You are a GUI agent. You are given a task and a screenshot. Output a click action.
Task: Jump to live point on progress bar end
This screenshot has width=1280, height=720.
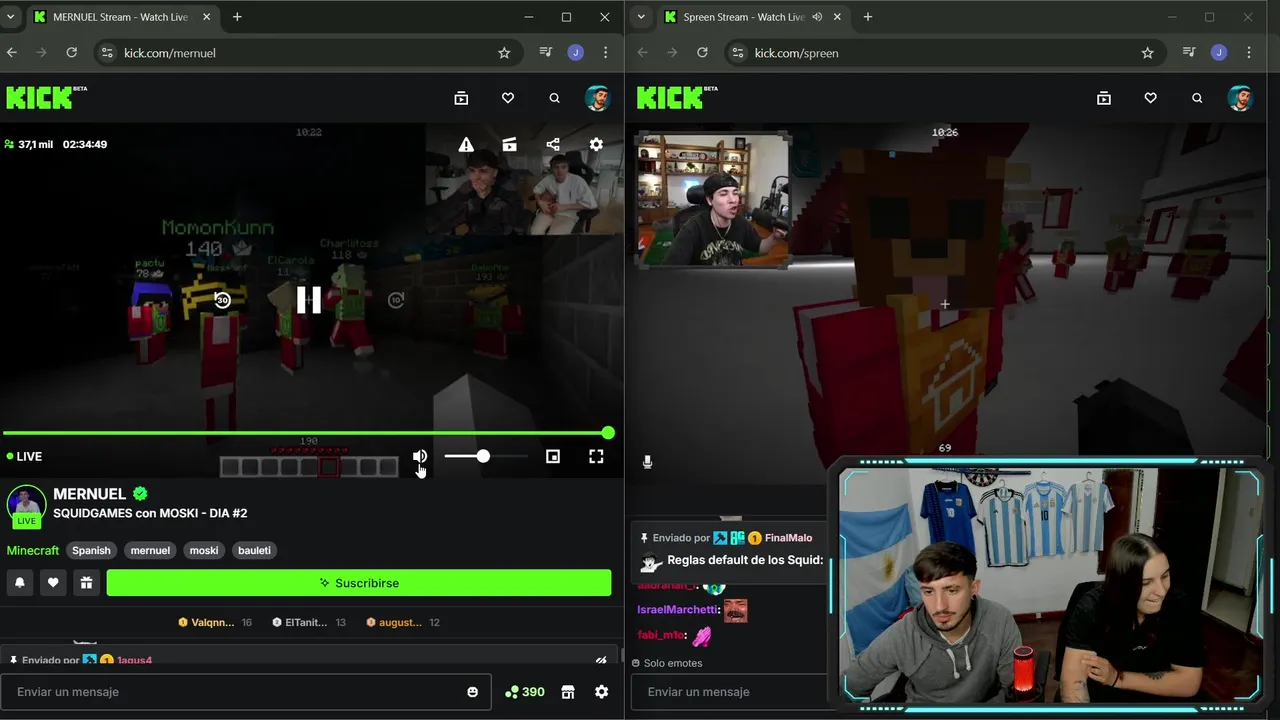(x=608, y=433)
